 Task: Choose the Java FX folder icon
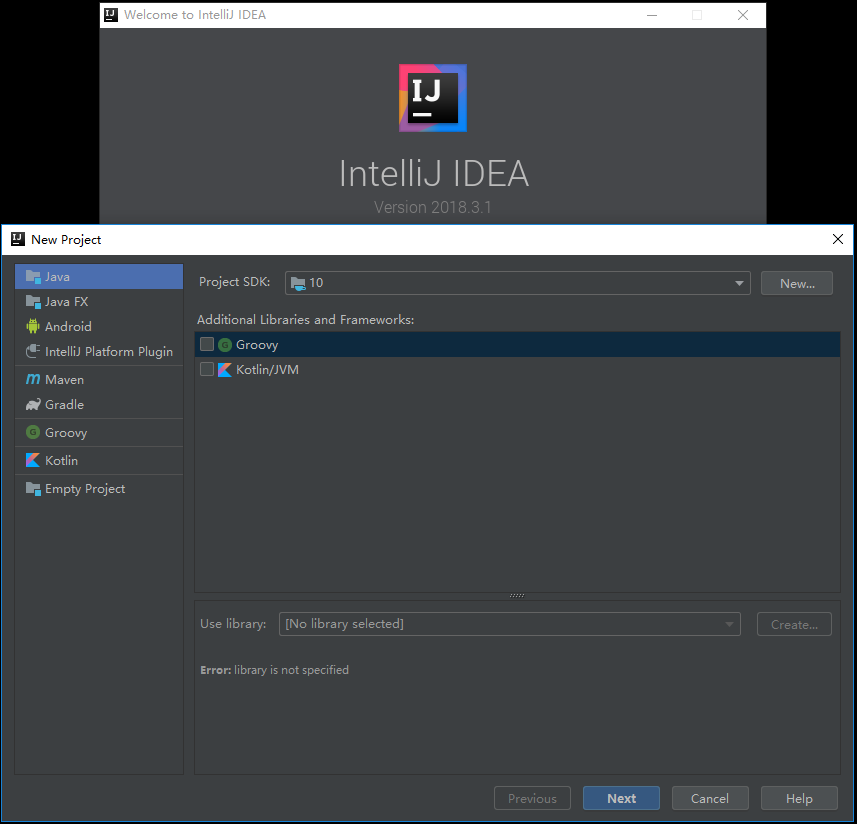point(33,302)
